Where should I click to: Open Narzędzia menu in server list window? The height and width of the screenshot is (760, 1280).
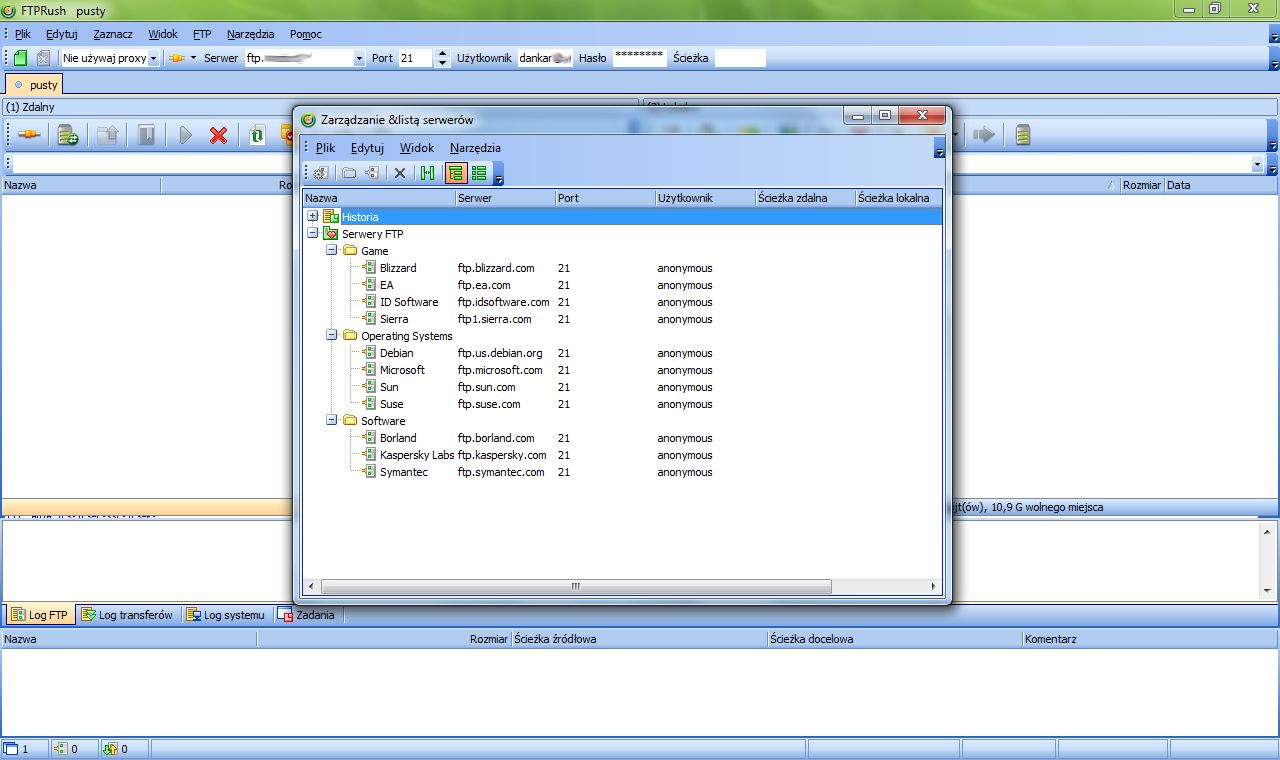pos(475,148)
